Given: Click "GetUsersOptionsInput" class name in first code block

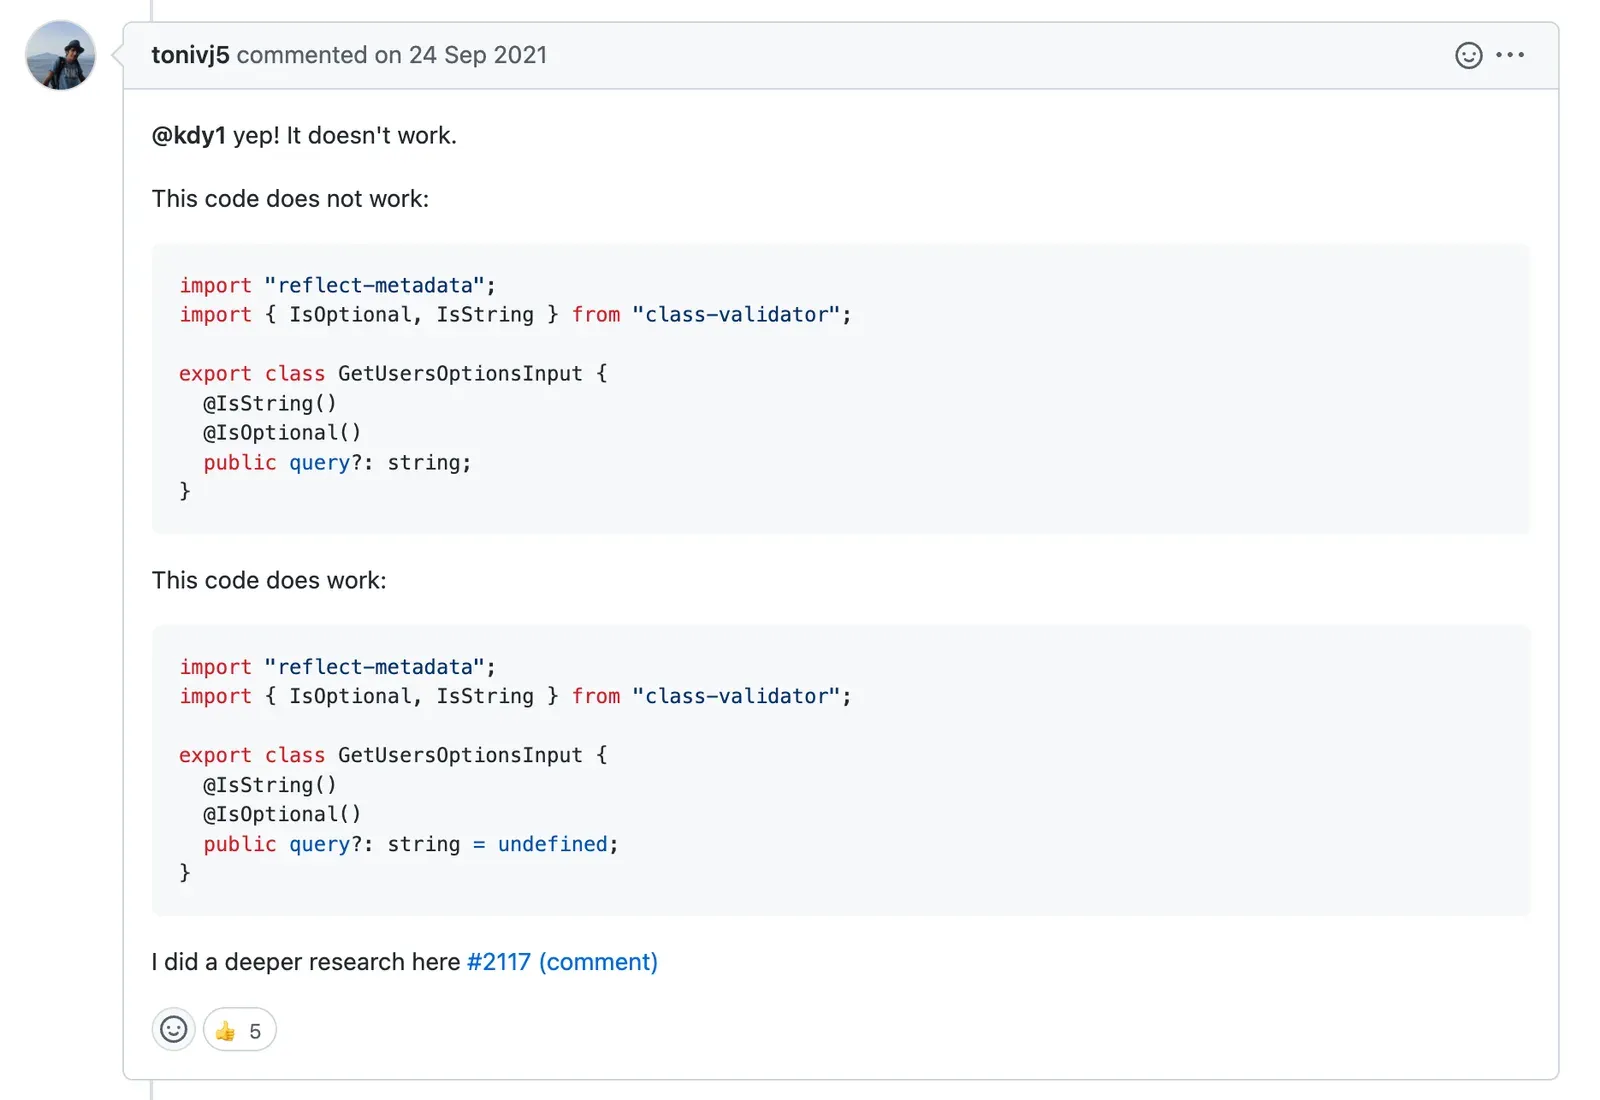Looking at the screenshot, I should pyautogui.click(x=460, y=374).
